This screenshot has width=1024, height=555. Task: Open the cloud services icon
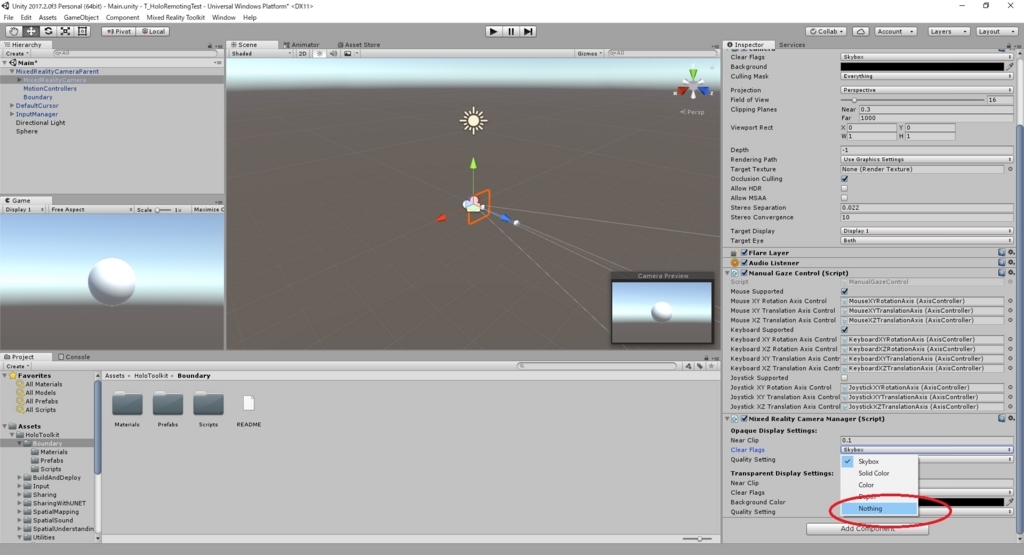(x=861, y=31)
